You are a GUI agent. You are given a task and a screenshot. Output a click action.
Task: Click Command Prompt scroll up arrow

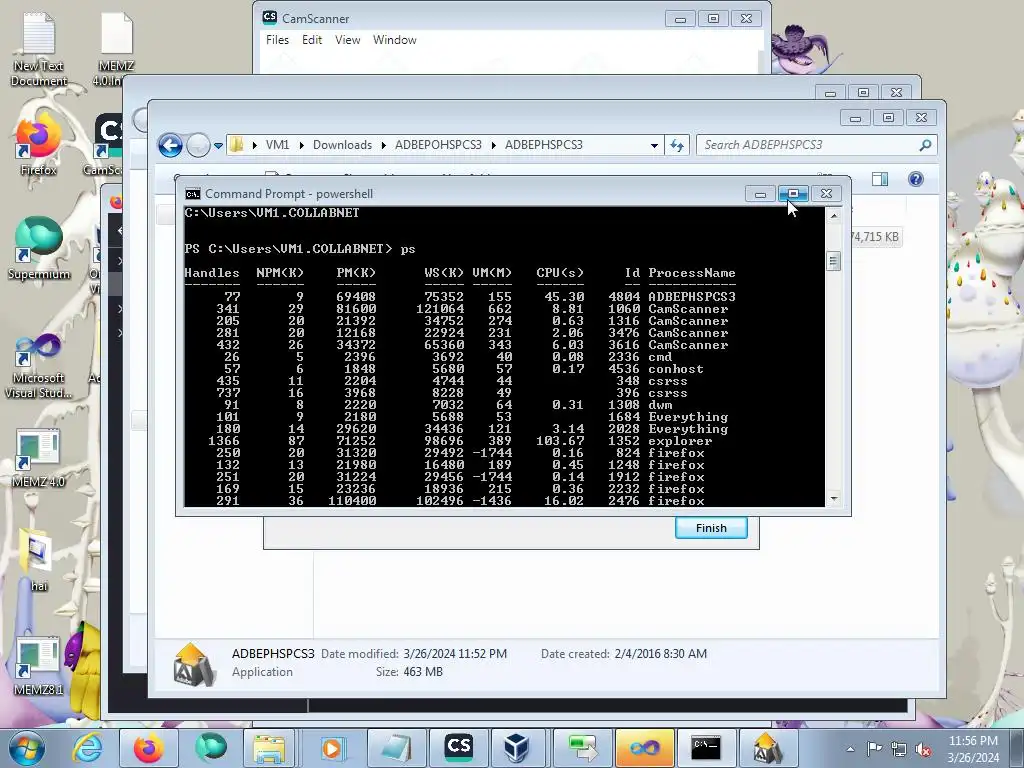point(833,216)
